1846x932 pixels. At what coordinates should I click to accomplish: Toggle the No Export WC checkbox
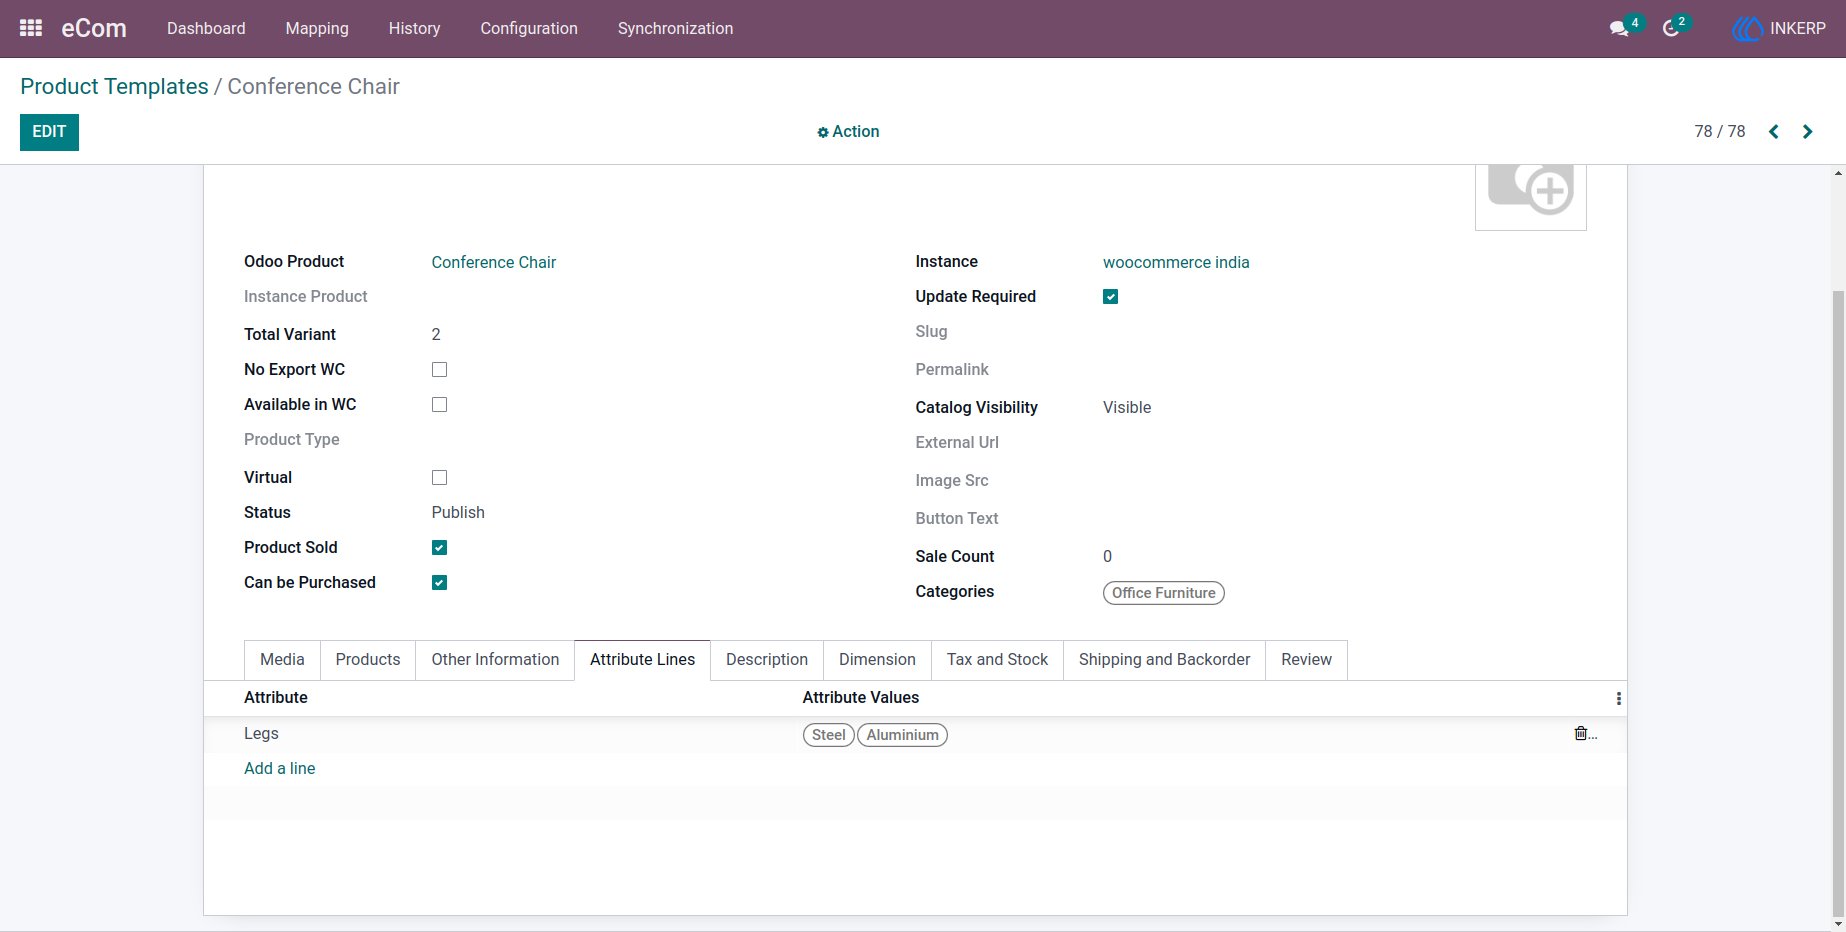pos(439,370)
